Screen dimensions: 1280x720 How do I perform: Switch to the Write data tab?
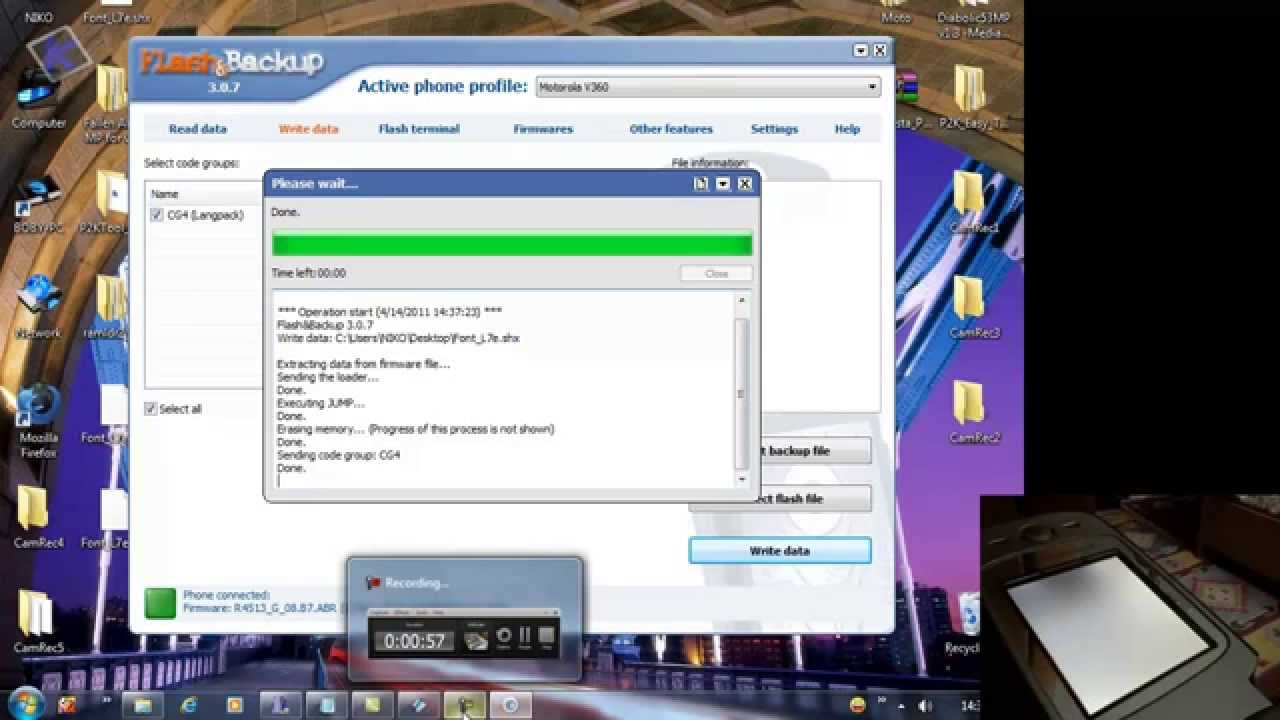click(x=308, y=129)
